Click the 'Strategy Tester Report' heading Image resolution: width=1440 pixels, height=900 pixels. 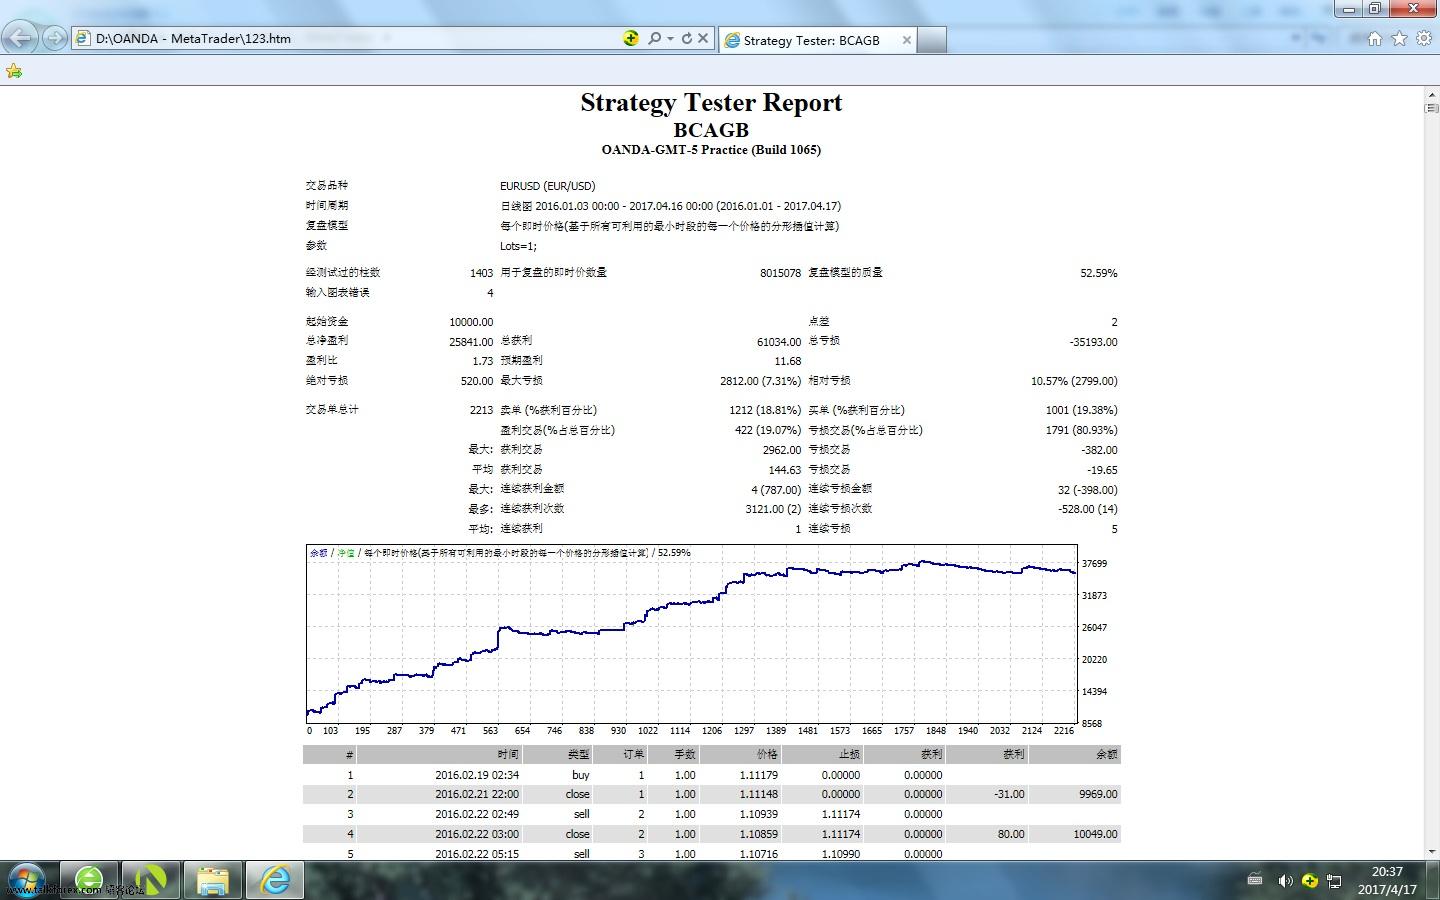pyautogui.click(x=711, y=103)
